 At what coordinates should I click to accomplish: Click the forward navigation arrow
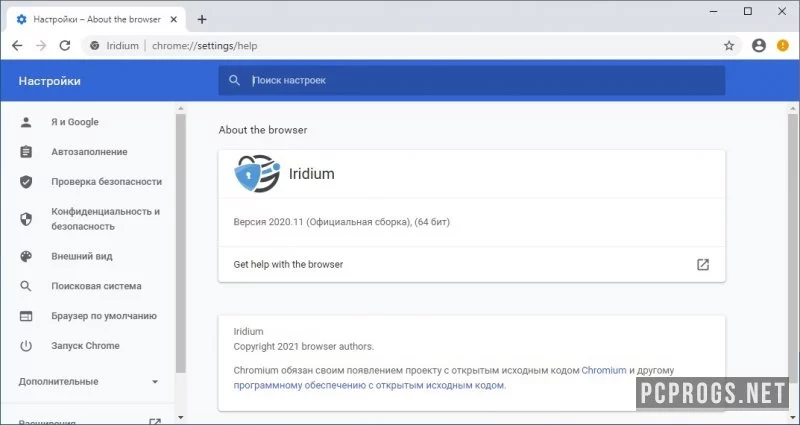point(41,46)
